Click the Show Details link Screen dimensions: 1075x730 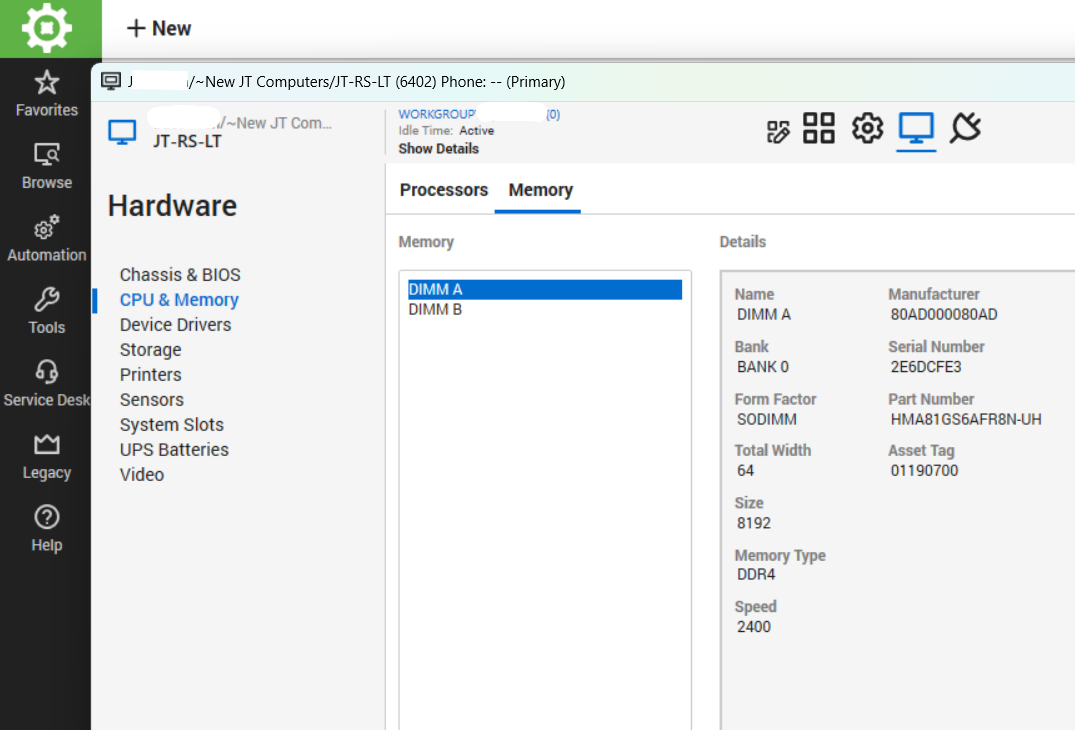pos(438,149)
